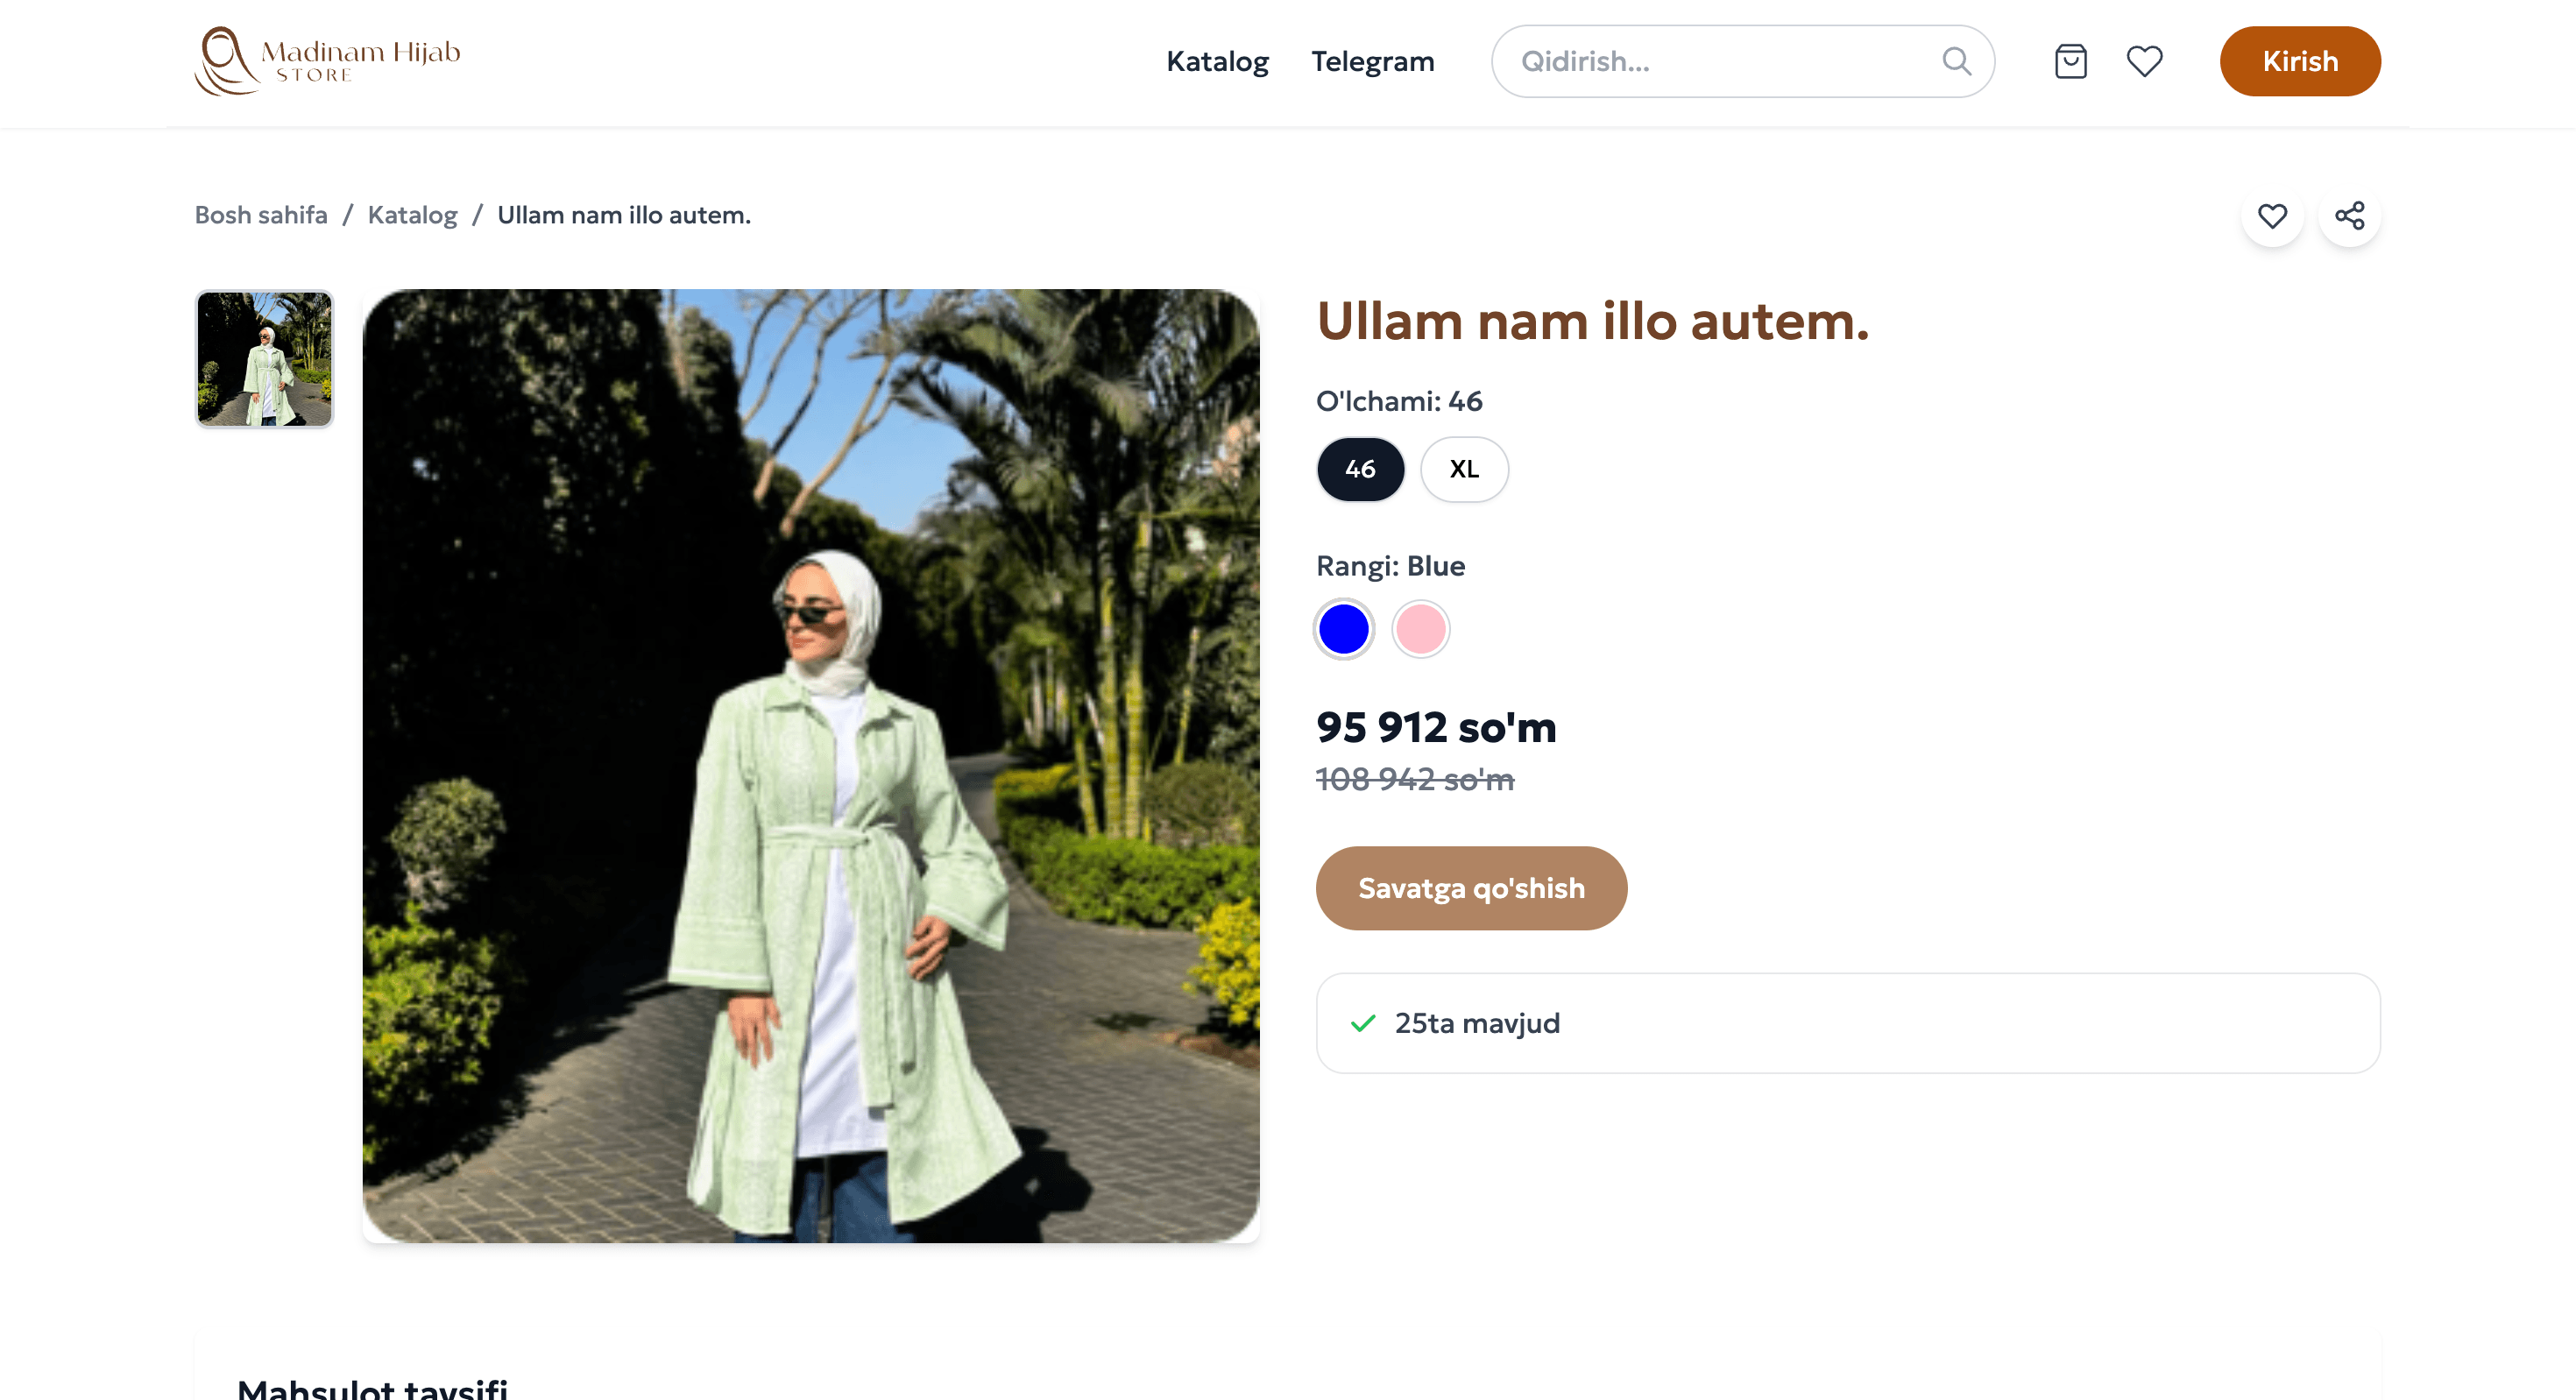Click the small product thumbnail image

pos(264,360)
